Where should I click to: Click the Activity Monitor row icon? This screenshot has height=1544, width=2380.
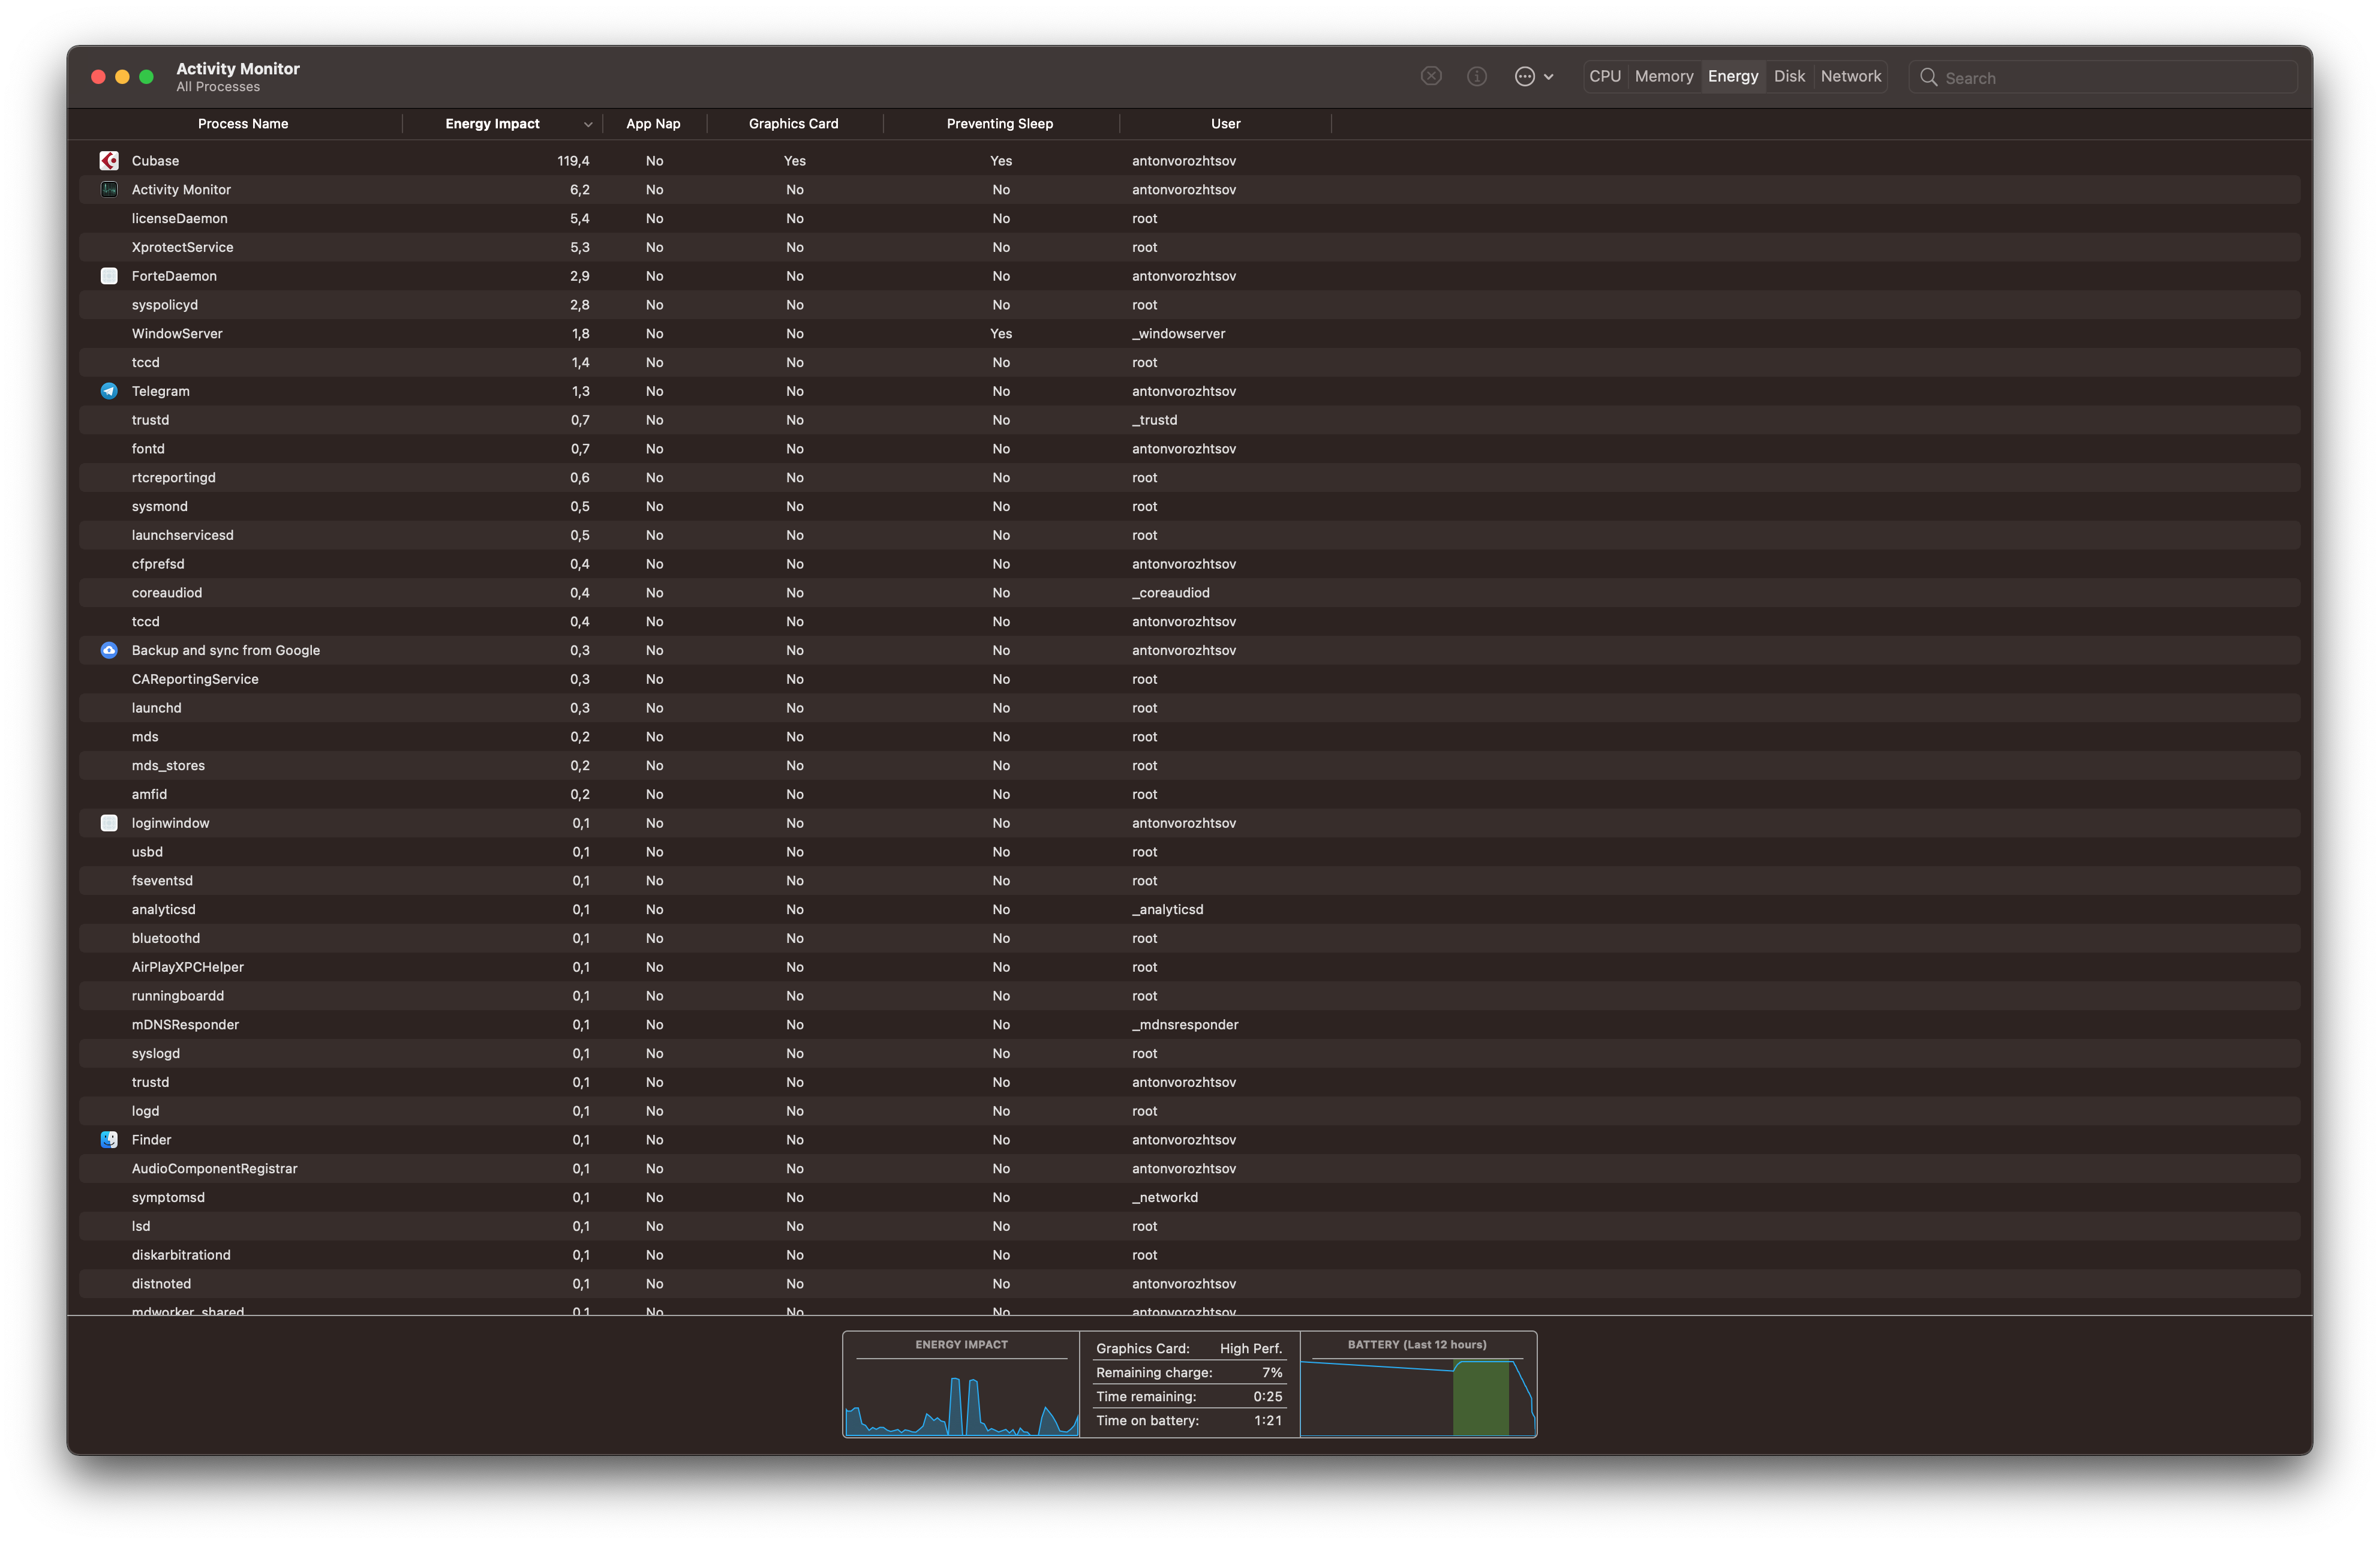click(109, 189)
